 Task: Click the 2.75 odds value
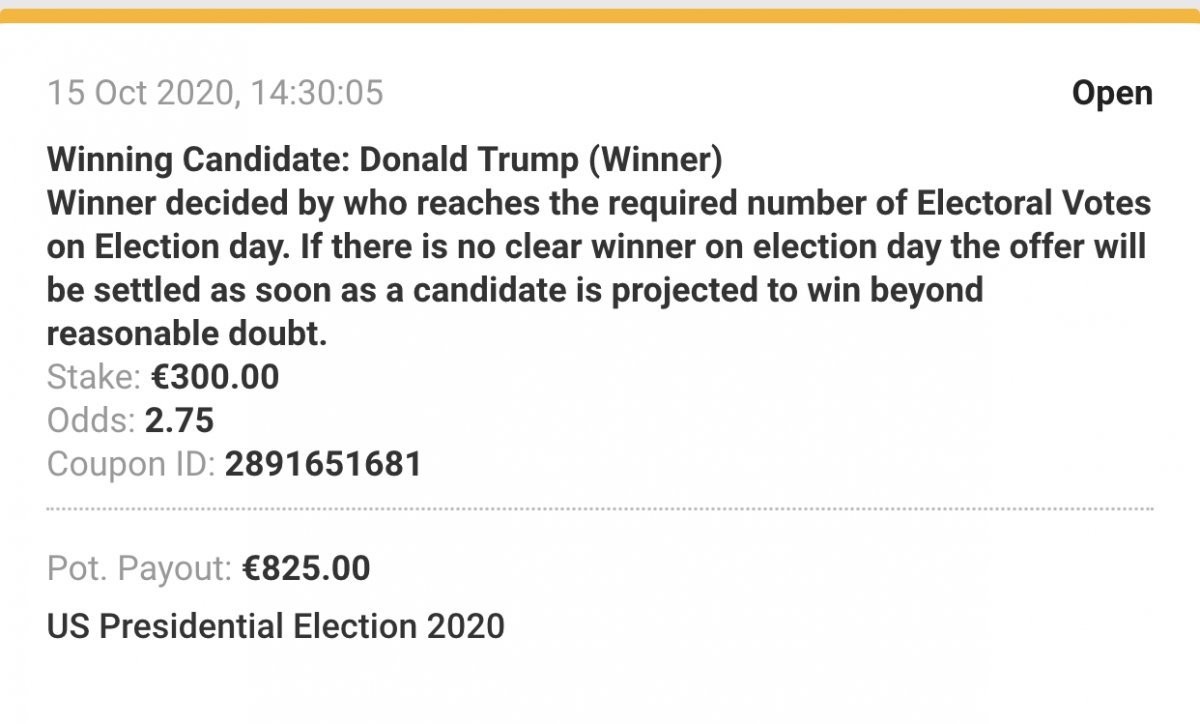tap(180, 421)
